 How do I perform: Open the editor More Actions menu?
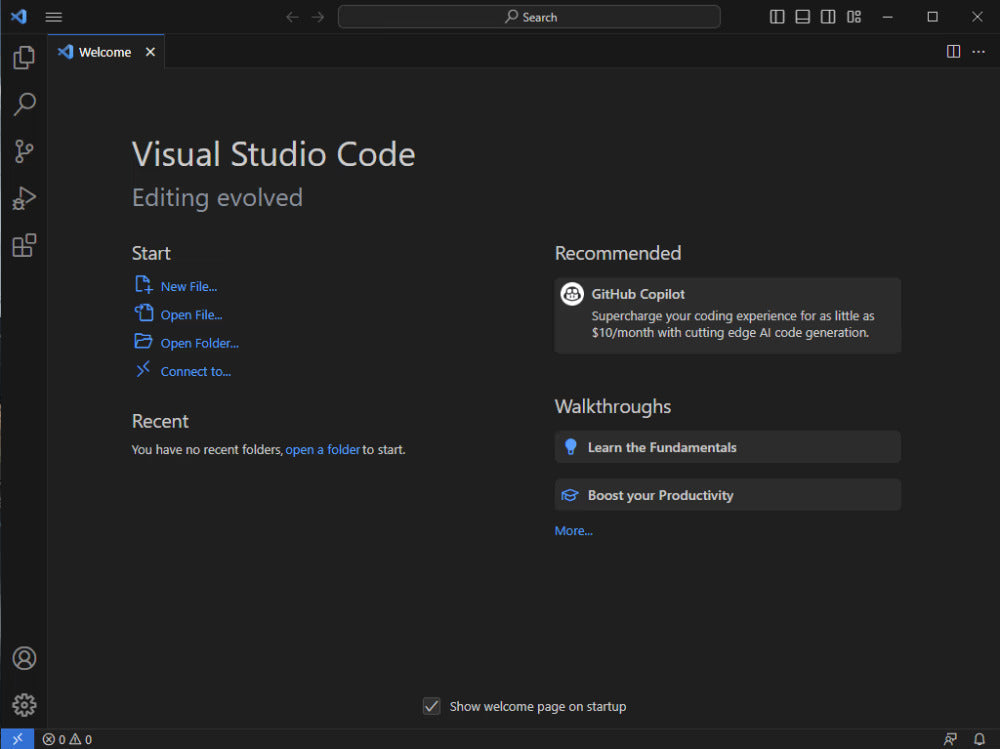point(978,51)
